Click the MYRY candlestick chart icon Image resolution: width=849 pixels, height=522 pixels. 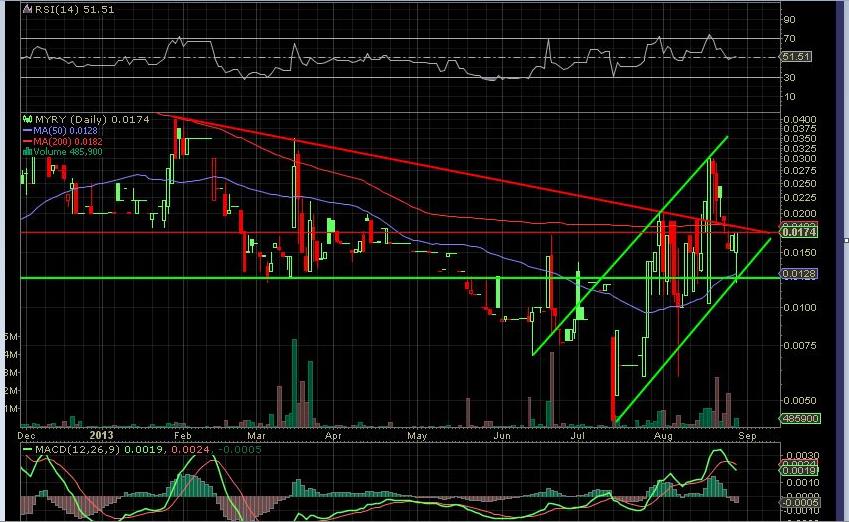click(27, 119)
